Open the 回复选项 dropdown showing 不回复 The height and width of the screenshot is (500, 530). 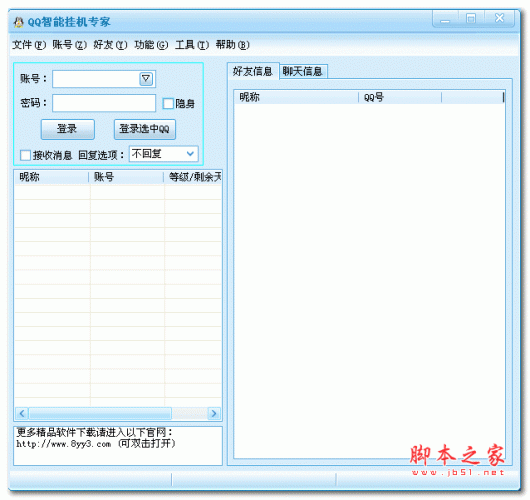(164, 154)
